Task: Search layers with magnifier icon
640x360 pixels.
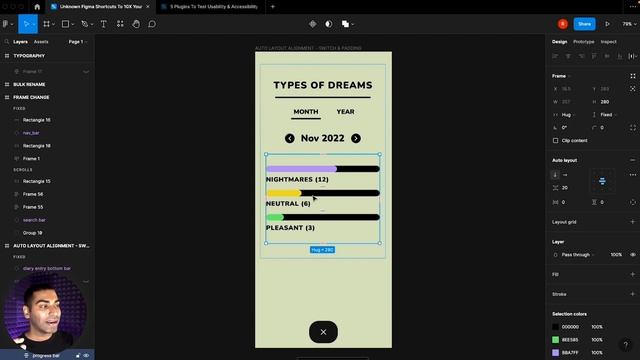Action: pos(7,42)
